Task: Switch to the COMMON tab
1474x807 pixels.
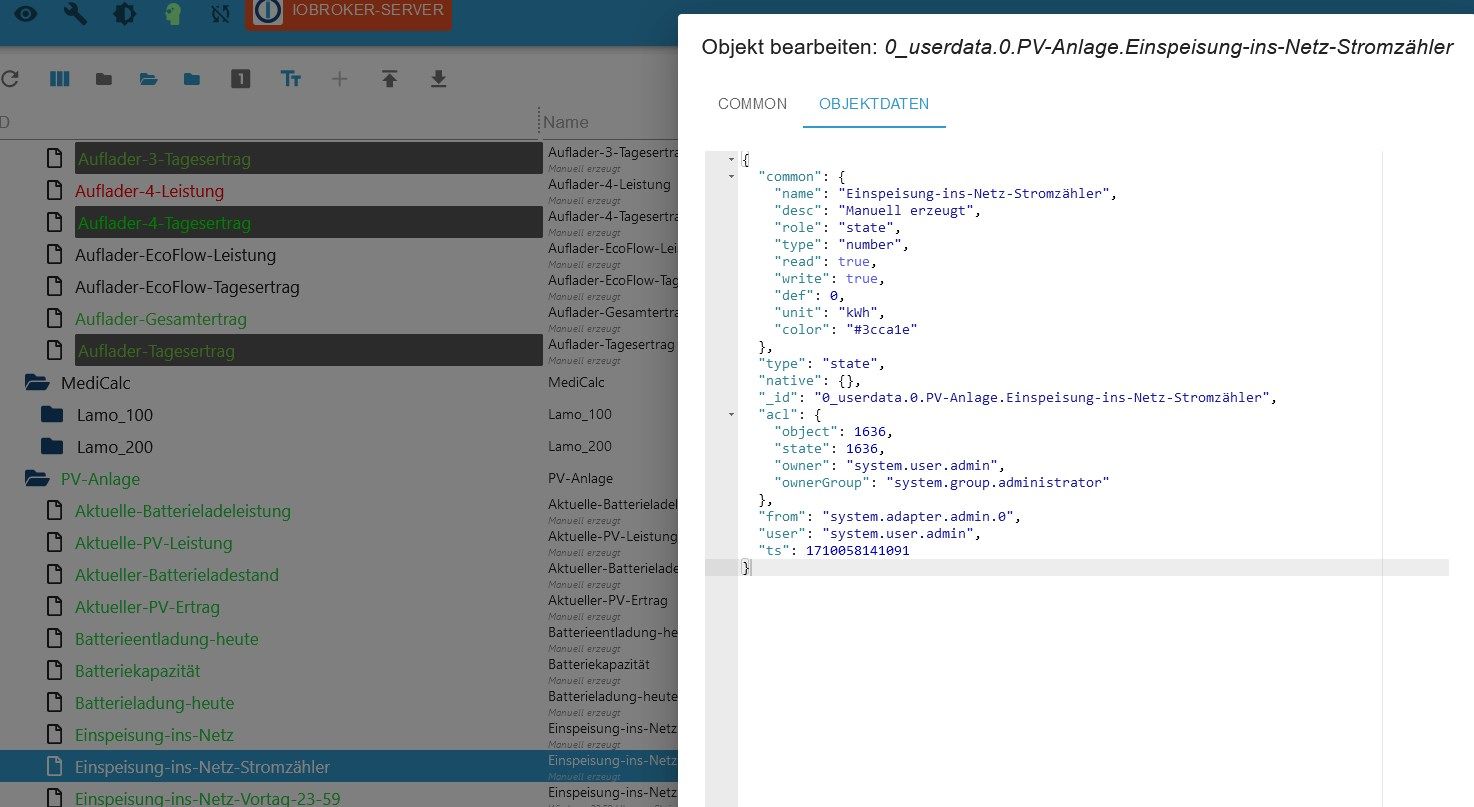Action: tap(752, 104)
